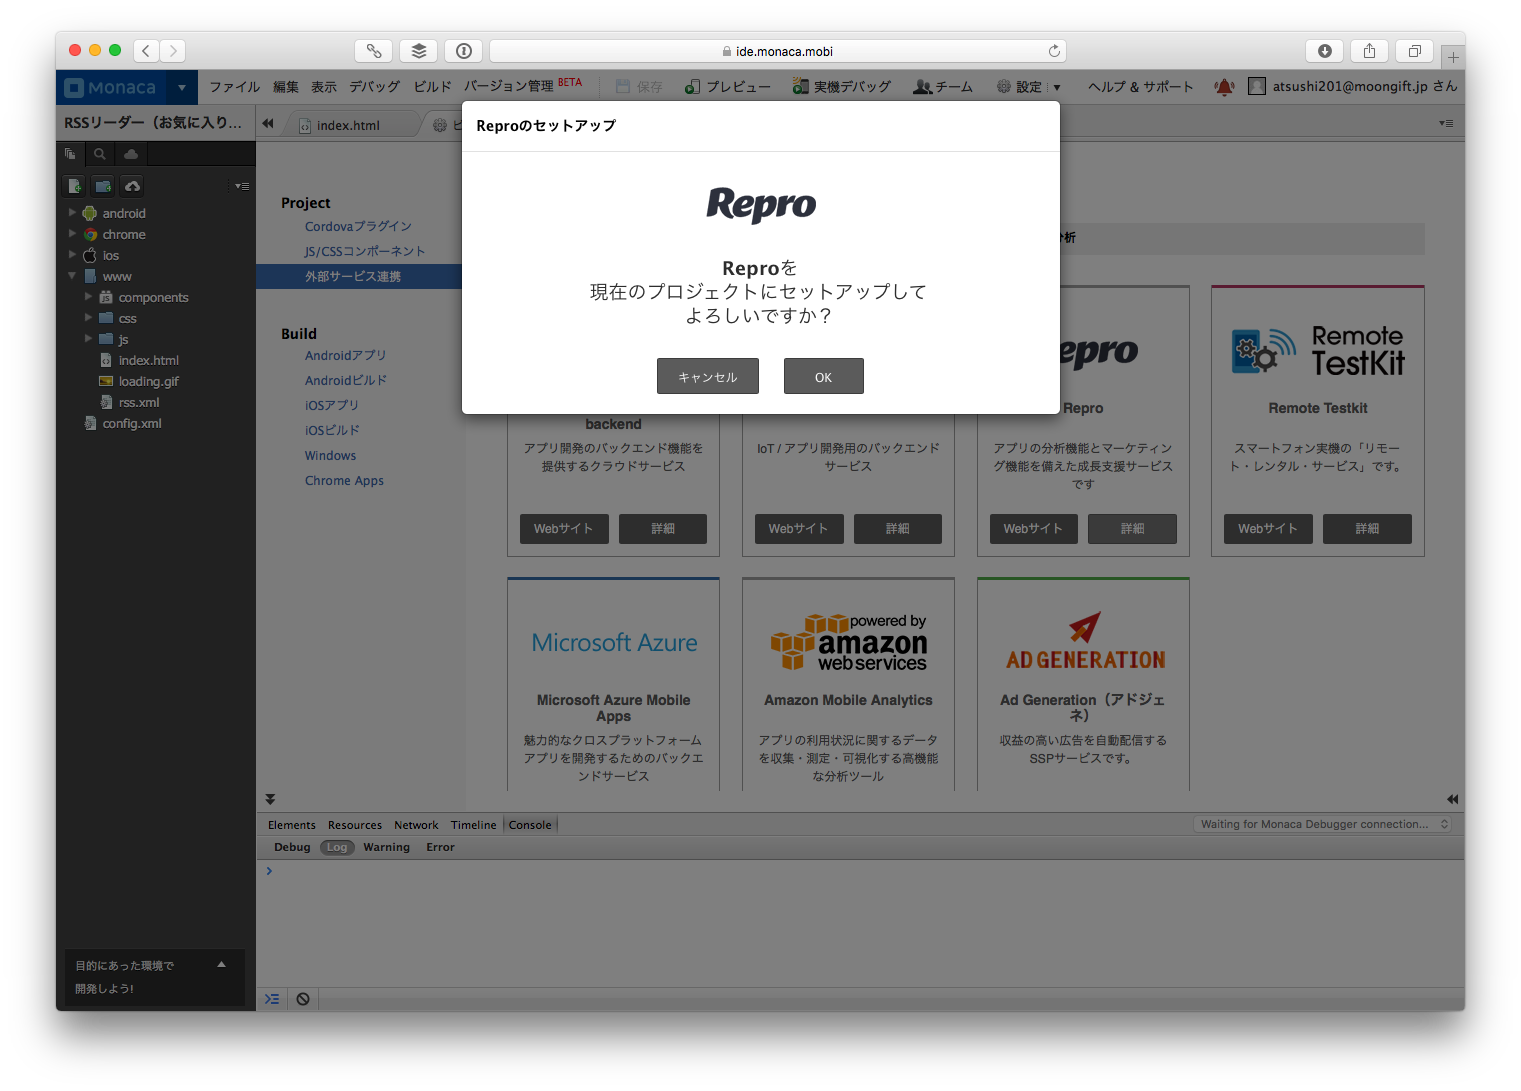This screenshot has width=1521, height=1091.
Task: Switch to the Network debugger tab
Action: coord(416,825)
